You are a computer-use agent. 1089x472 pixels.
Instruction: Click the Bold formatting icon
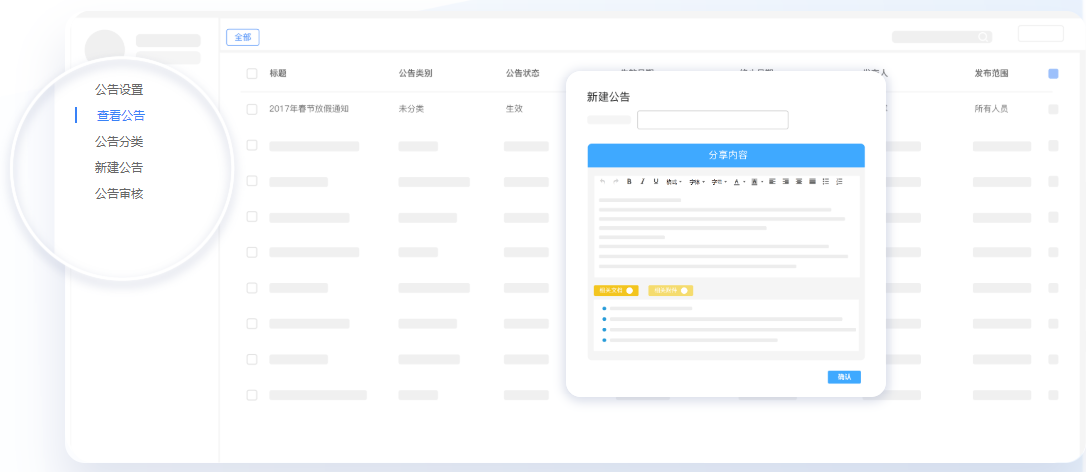click(629, 181)
